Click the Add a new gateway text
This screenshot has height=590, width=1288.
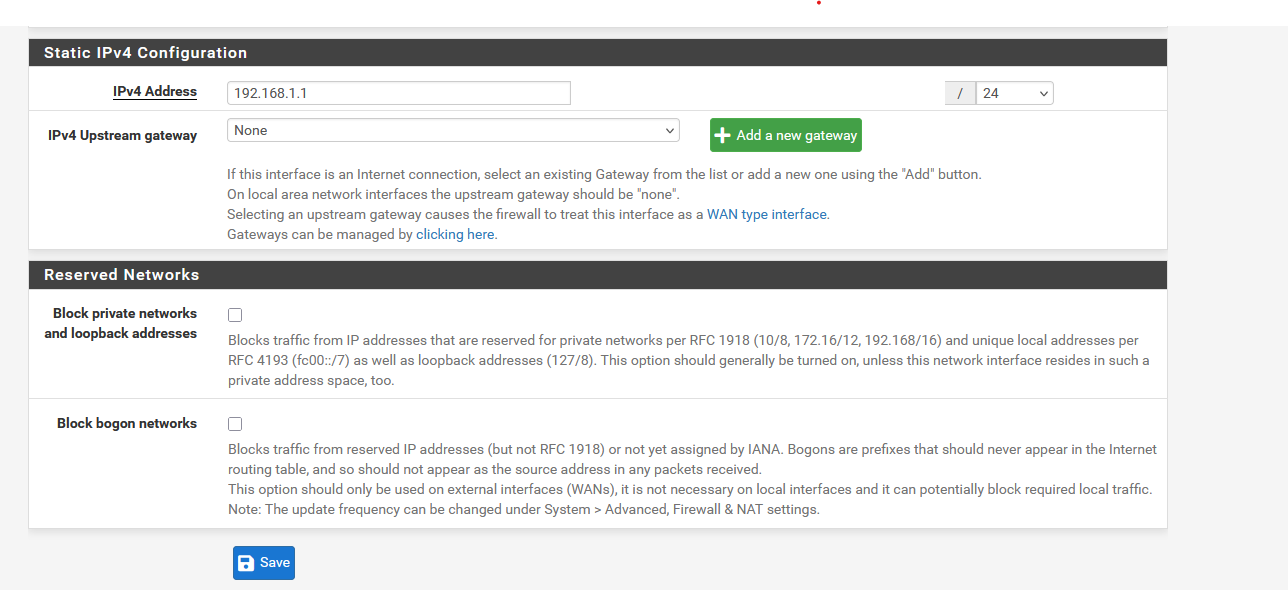[x=796, y=135]
